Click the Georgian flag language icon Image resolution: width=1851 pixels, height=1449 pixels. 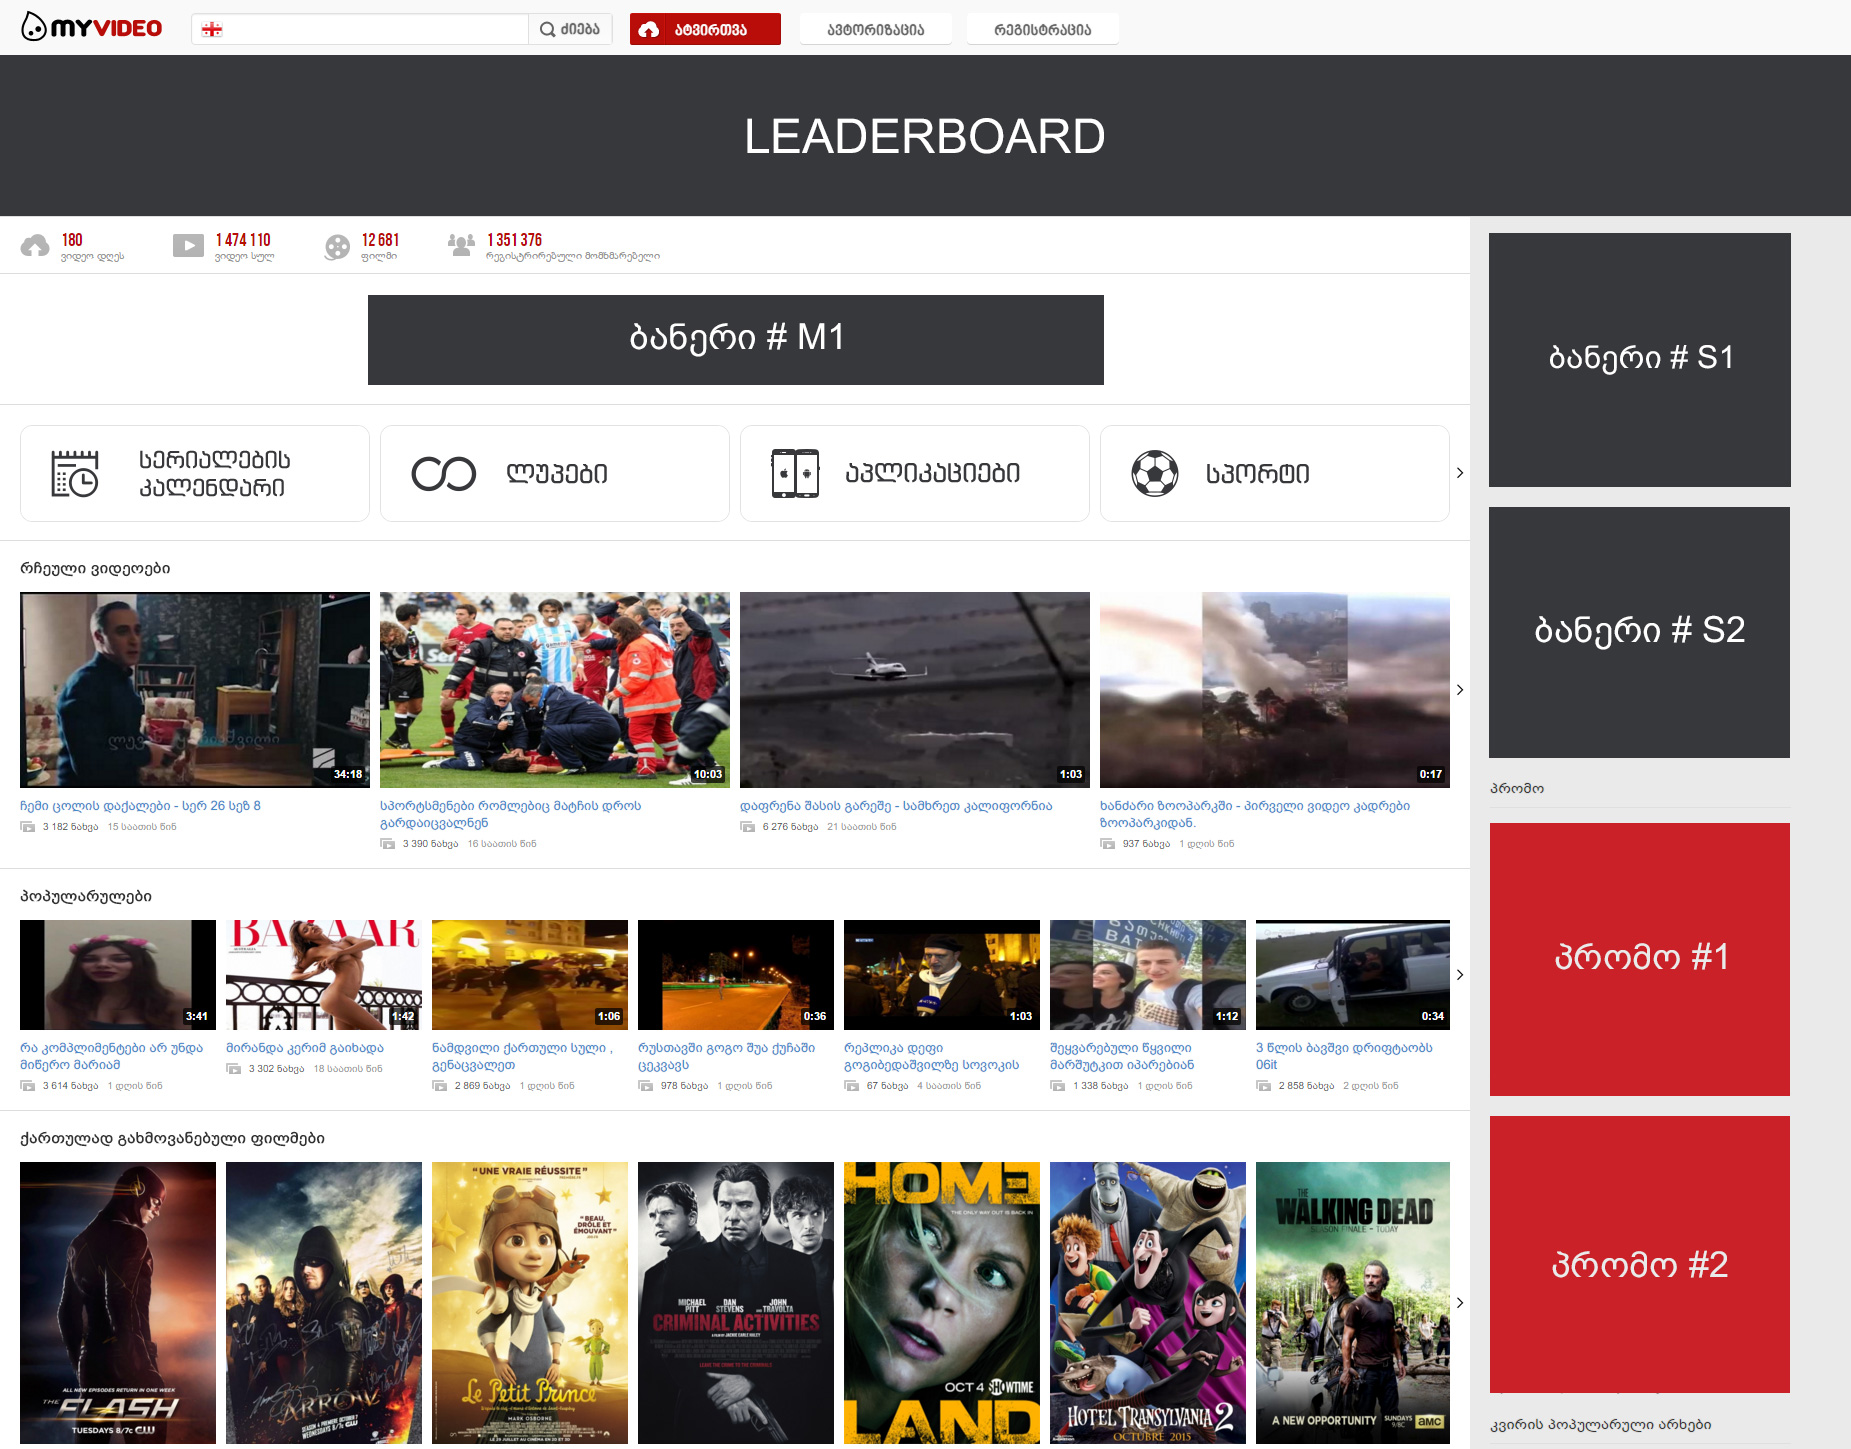212,29
